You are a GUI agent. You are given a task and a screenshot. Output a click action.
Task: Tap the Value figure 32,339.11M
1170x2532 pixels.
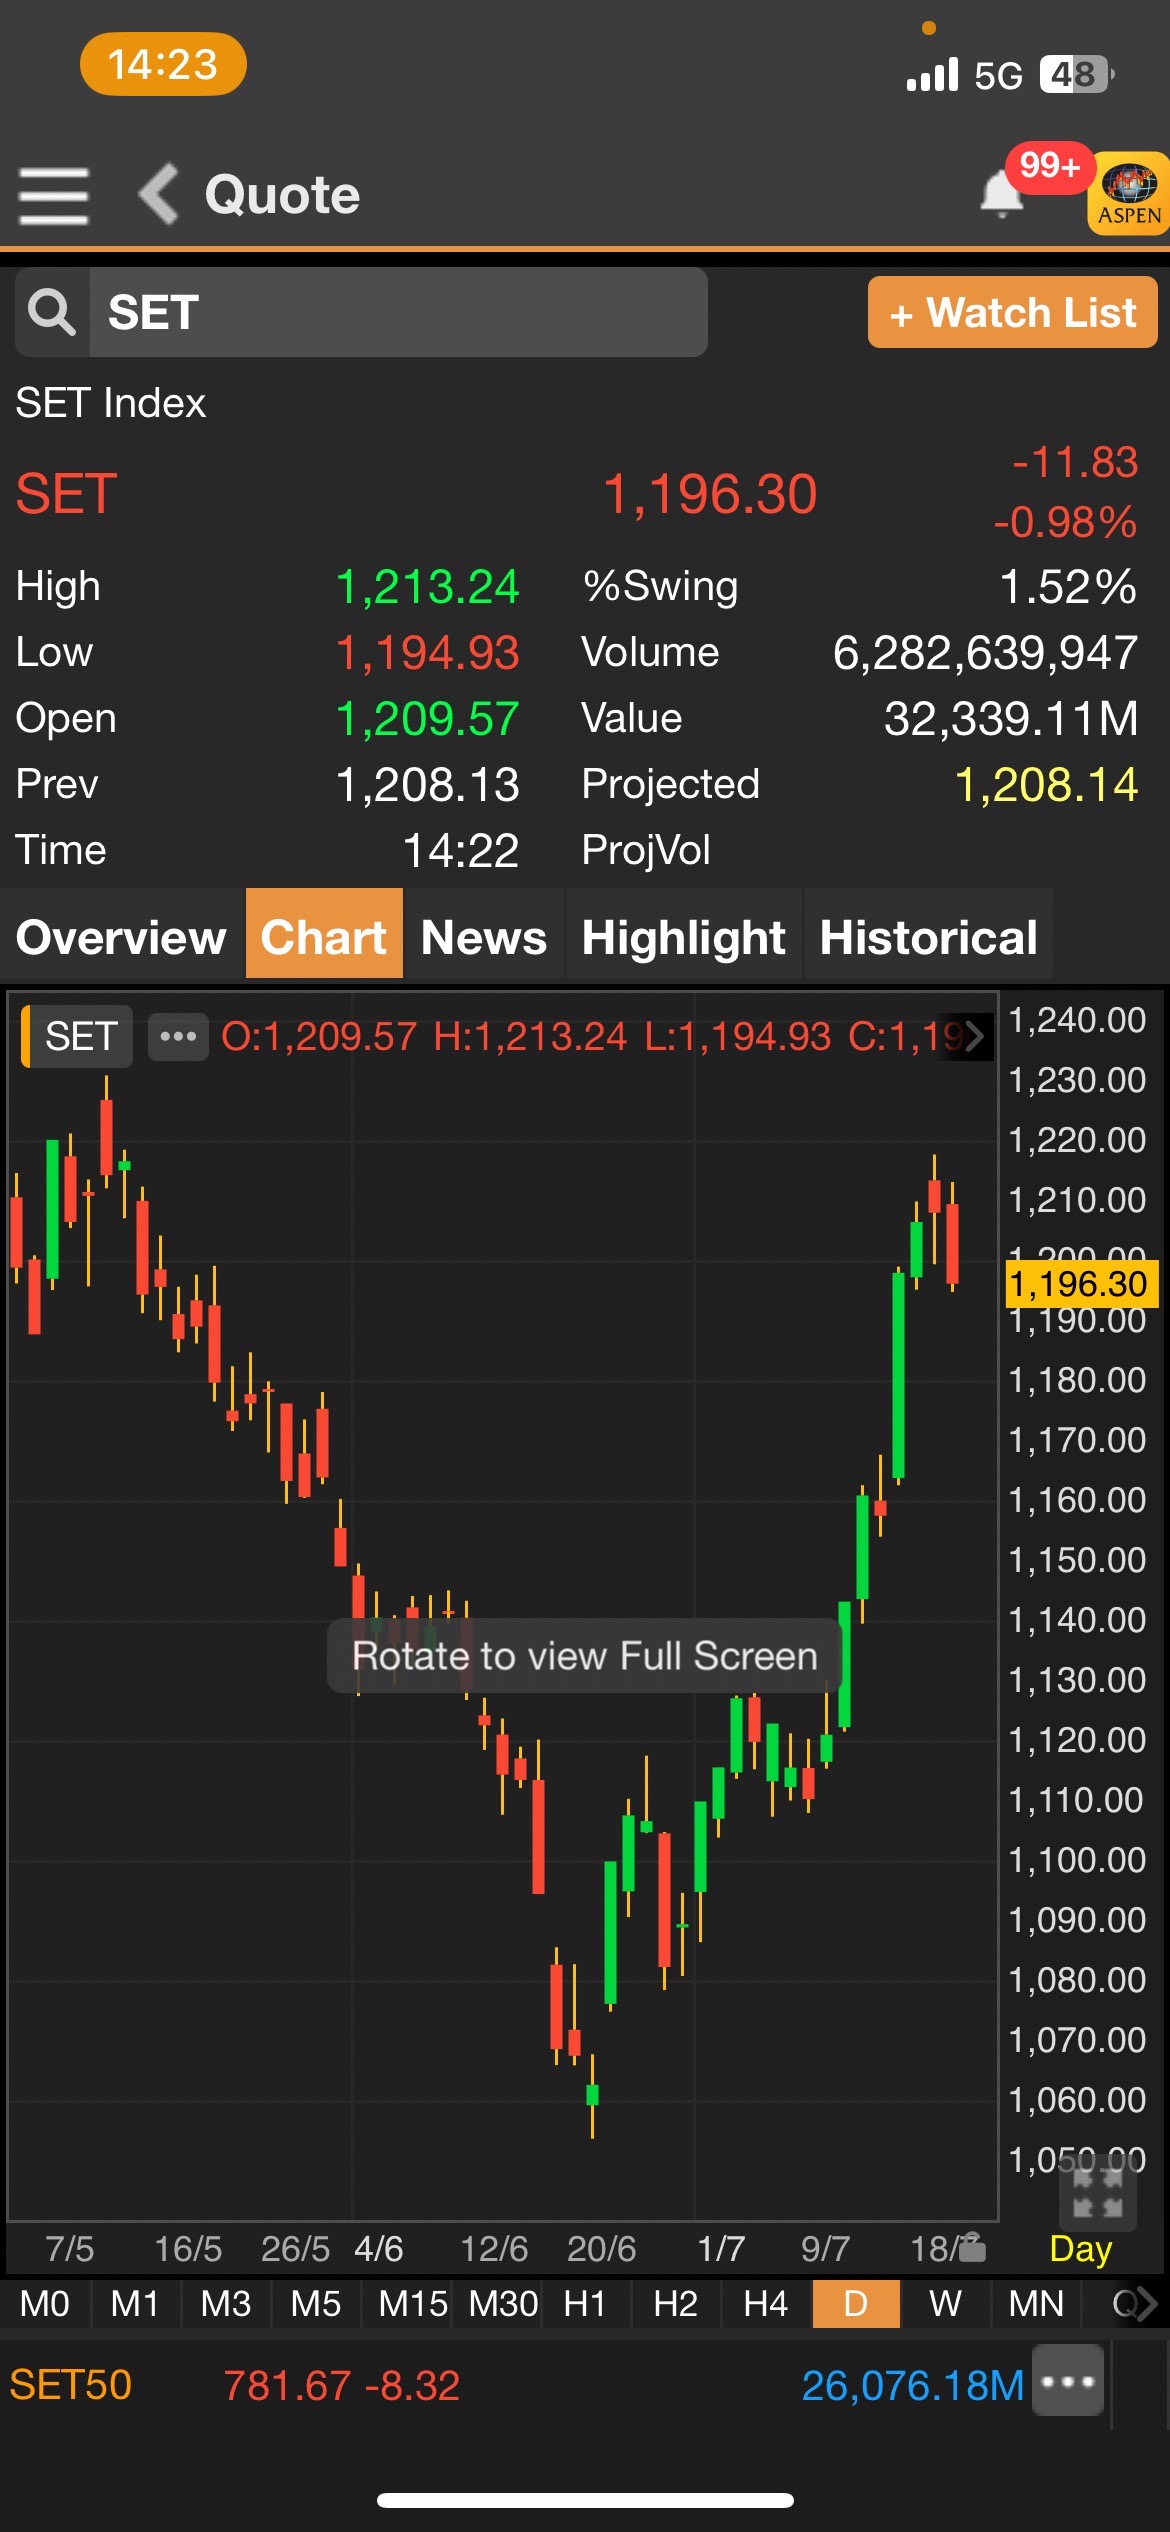click(1011, 719)
